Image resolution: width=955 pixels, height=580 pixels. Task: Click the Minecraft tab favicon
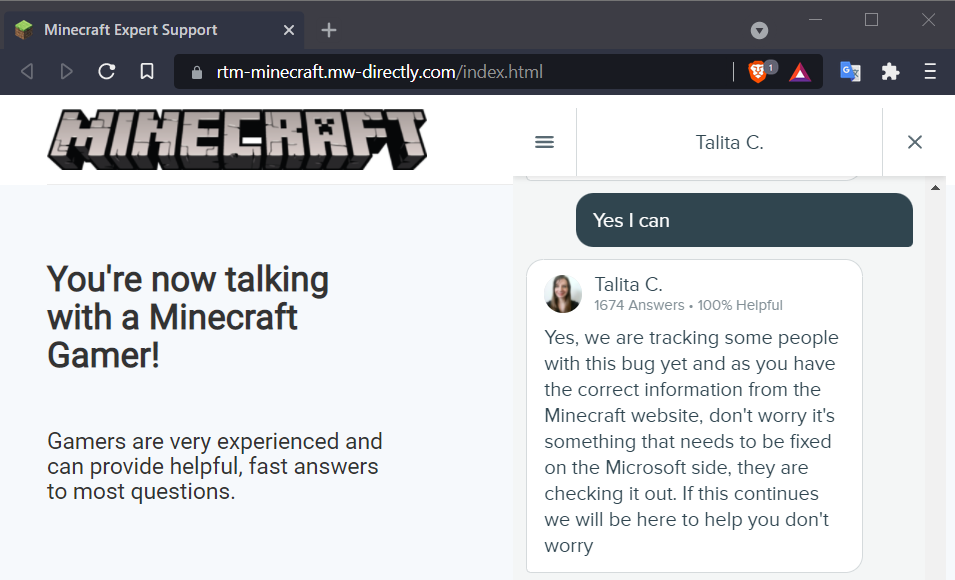pos(23,30)
